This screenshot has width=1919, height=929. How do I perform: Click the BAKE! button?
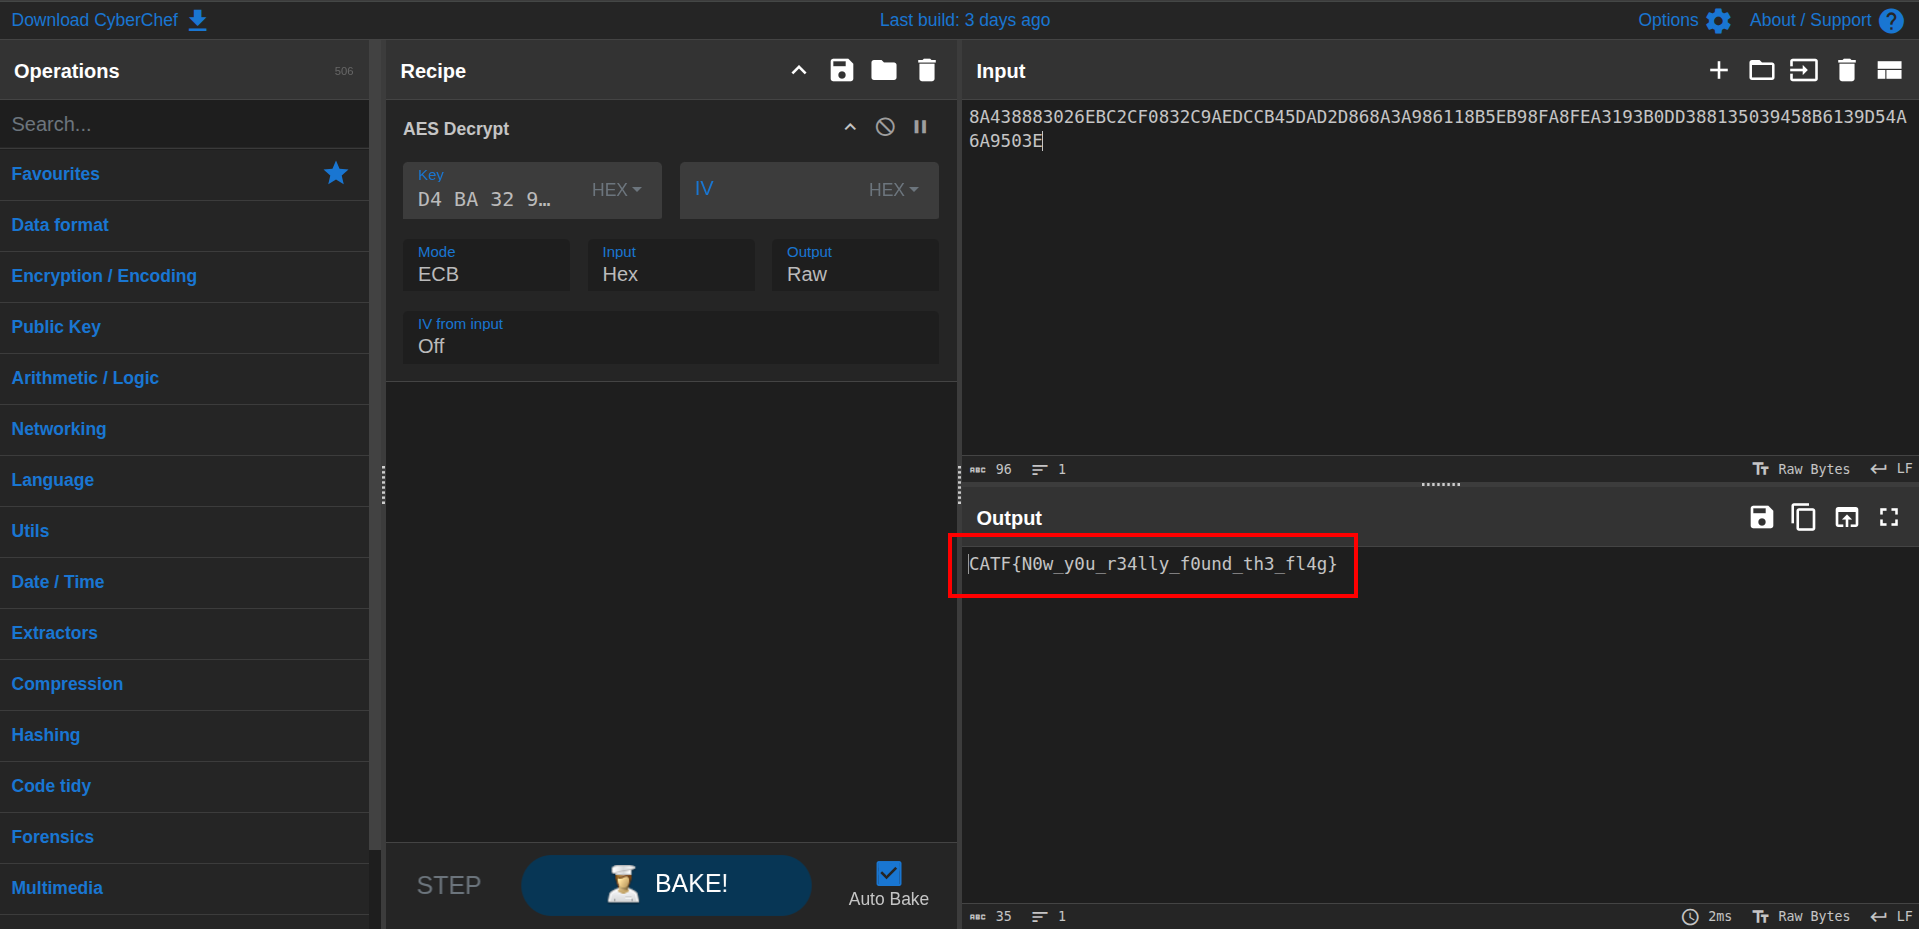point(666,885)
